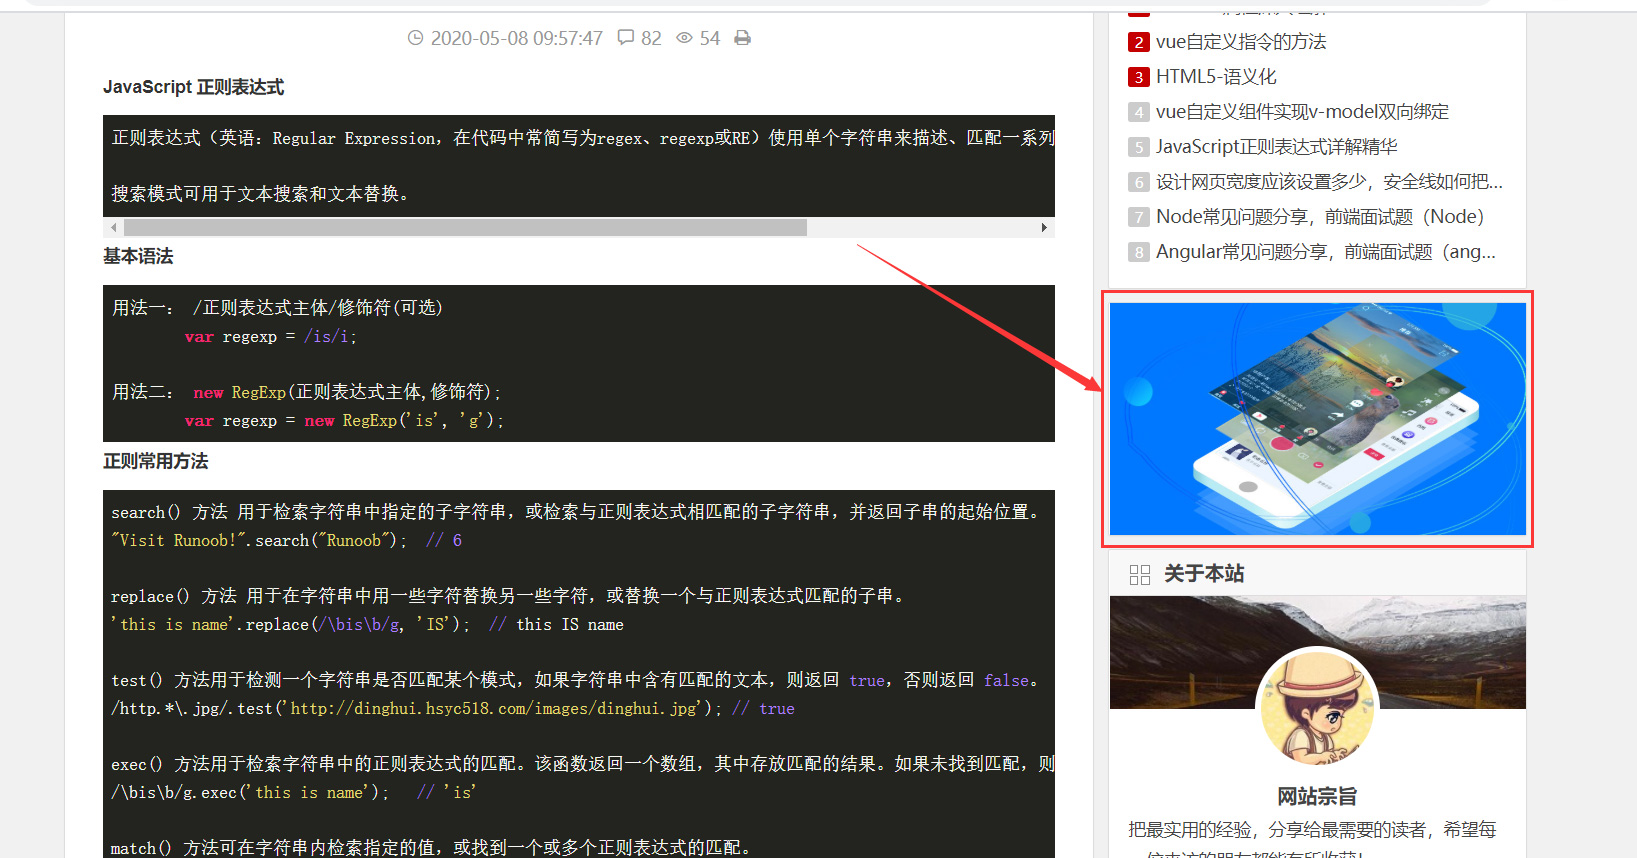Click the cartoon avatar with straw hat

coord(1317,709)
